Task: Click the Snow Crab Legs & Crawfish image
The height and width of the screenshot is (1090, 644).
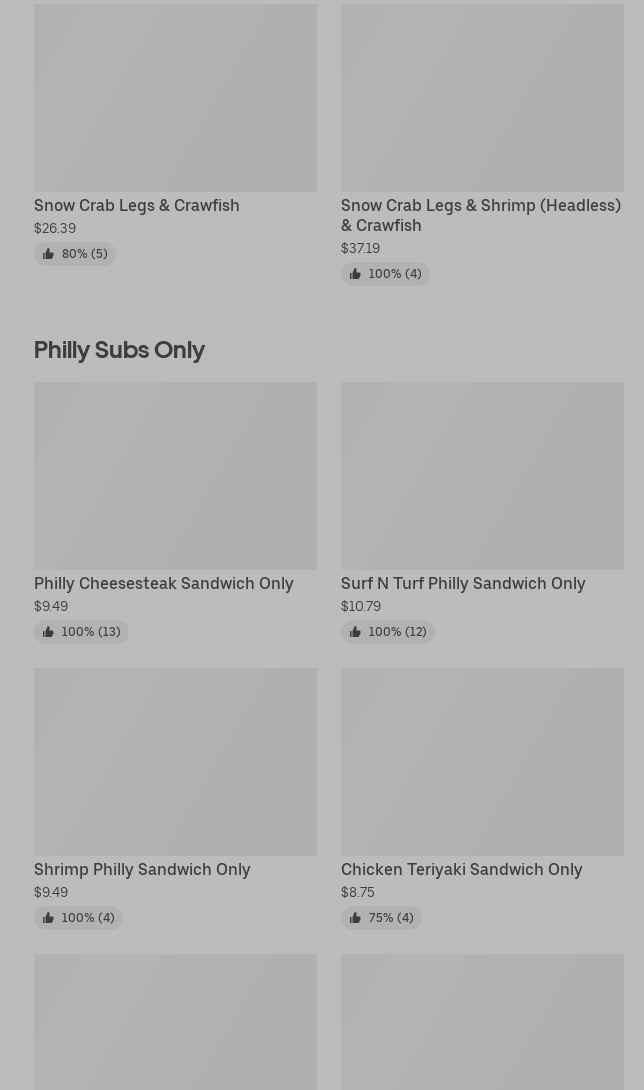Action: 175,98
